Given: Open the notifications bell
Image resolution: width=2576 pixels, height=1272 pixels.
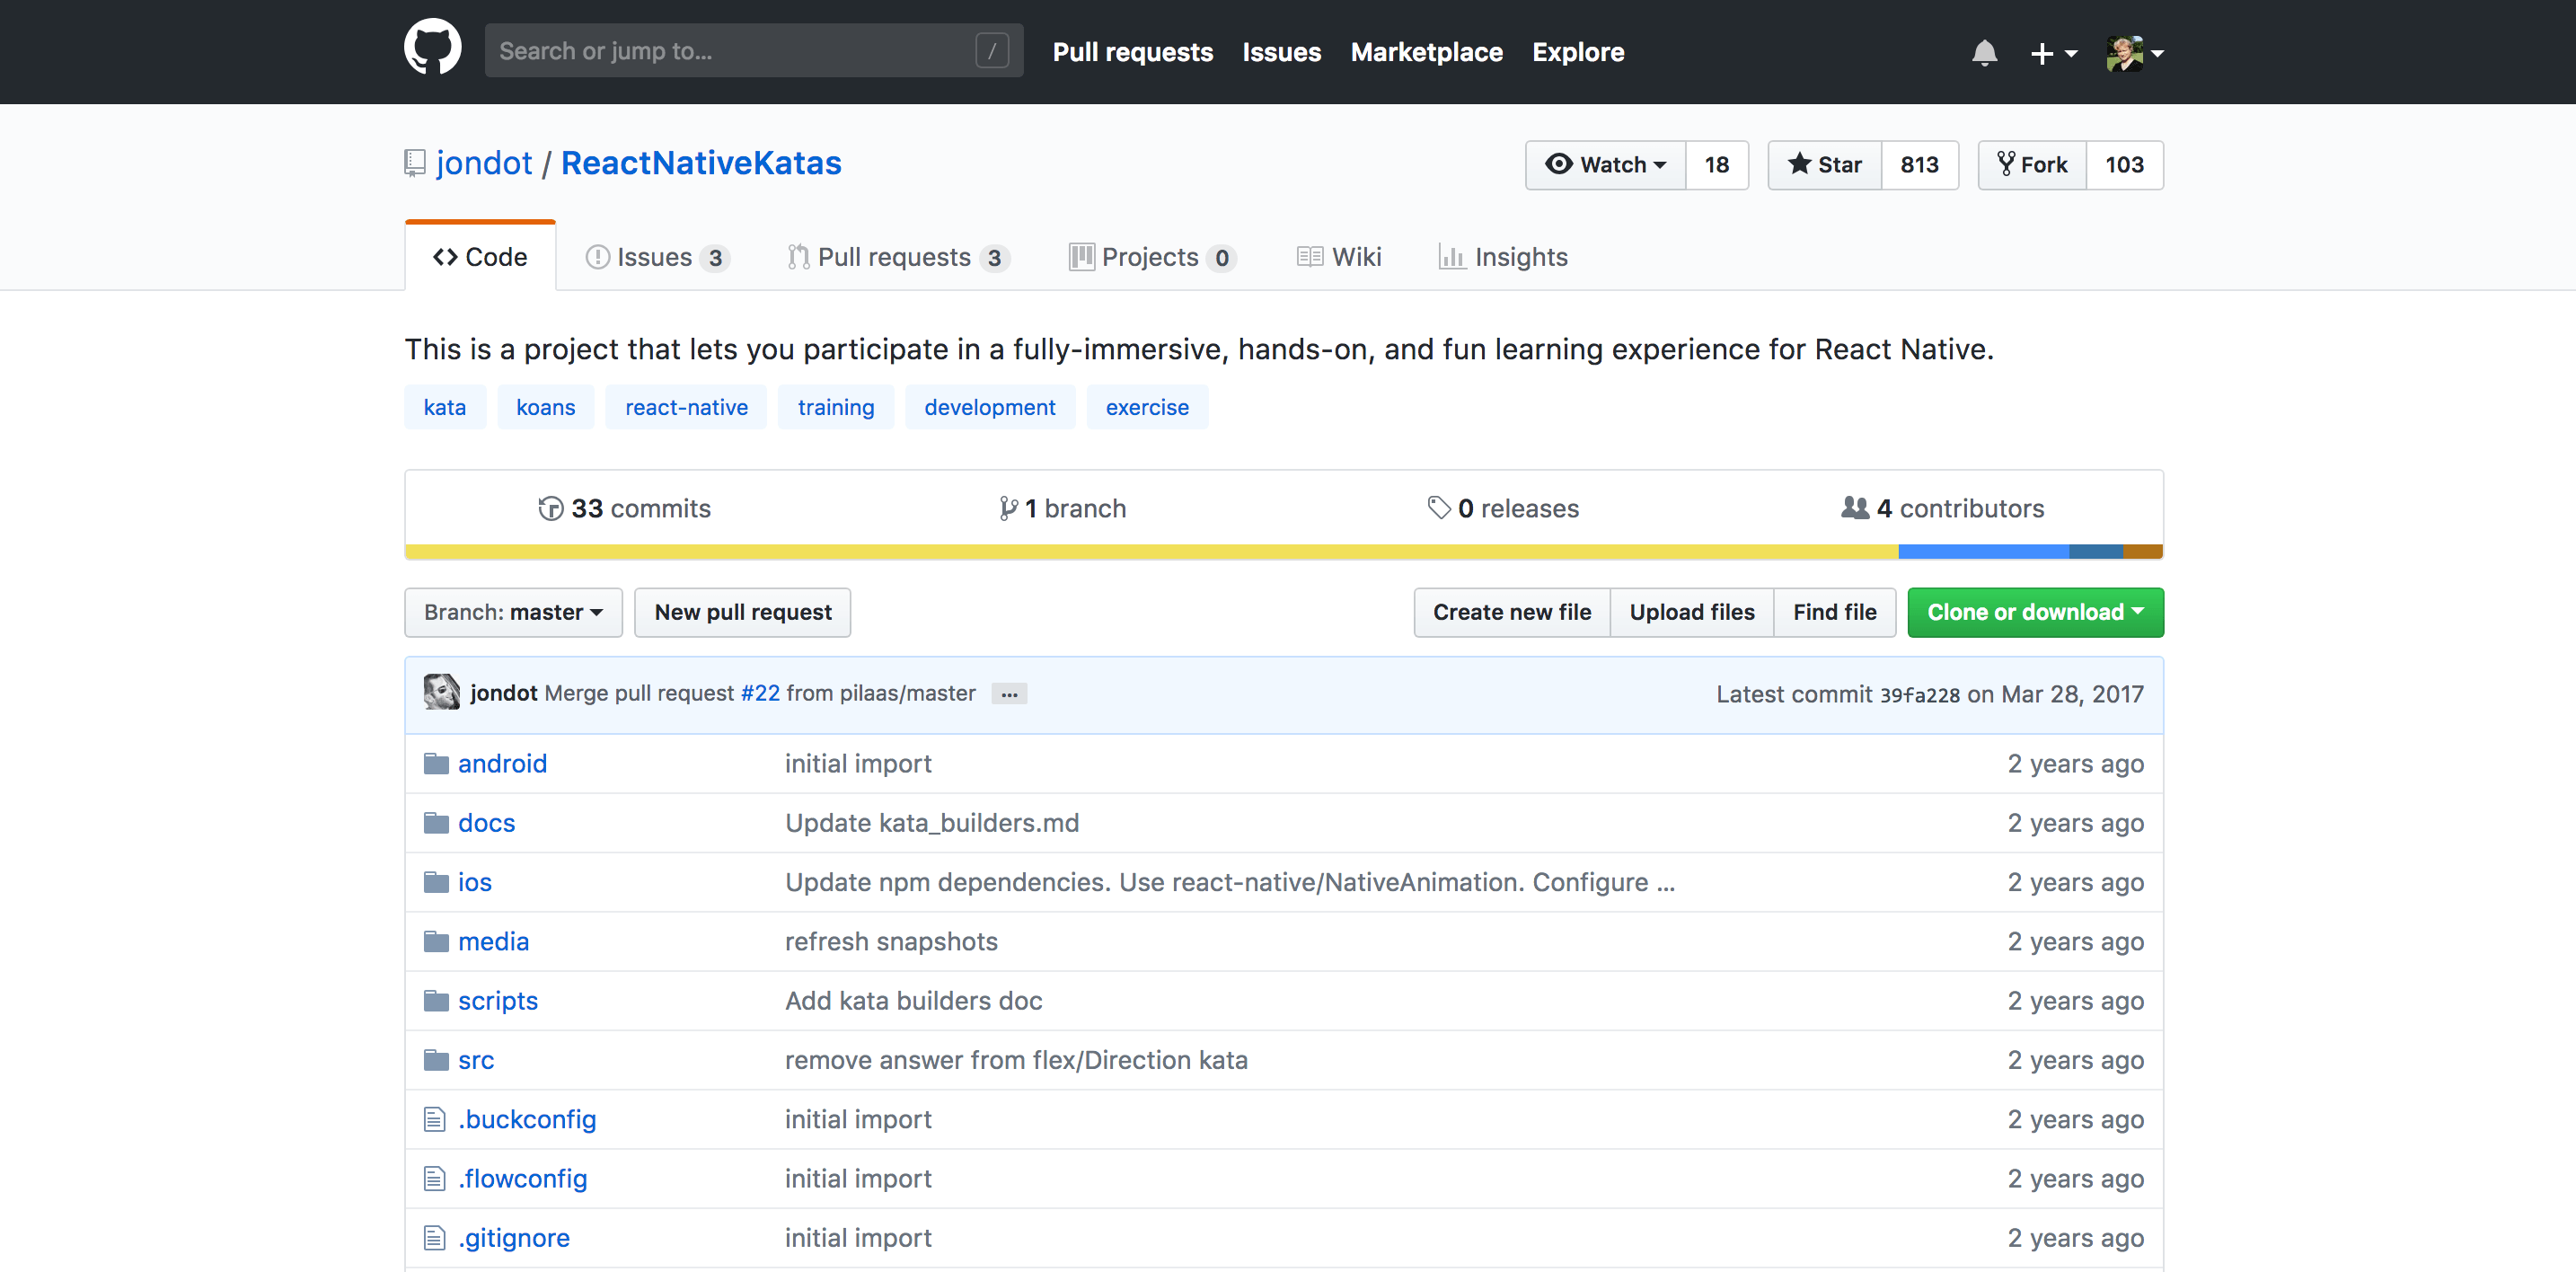Looking at the screenshot, I should click(x=1984, y=52).
